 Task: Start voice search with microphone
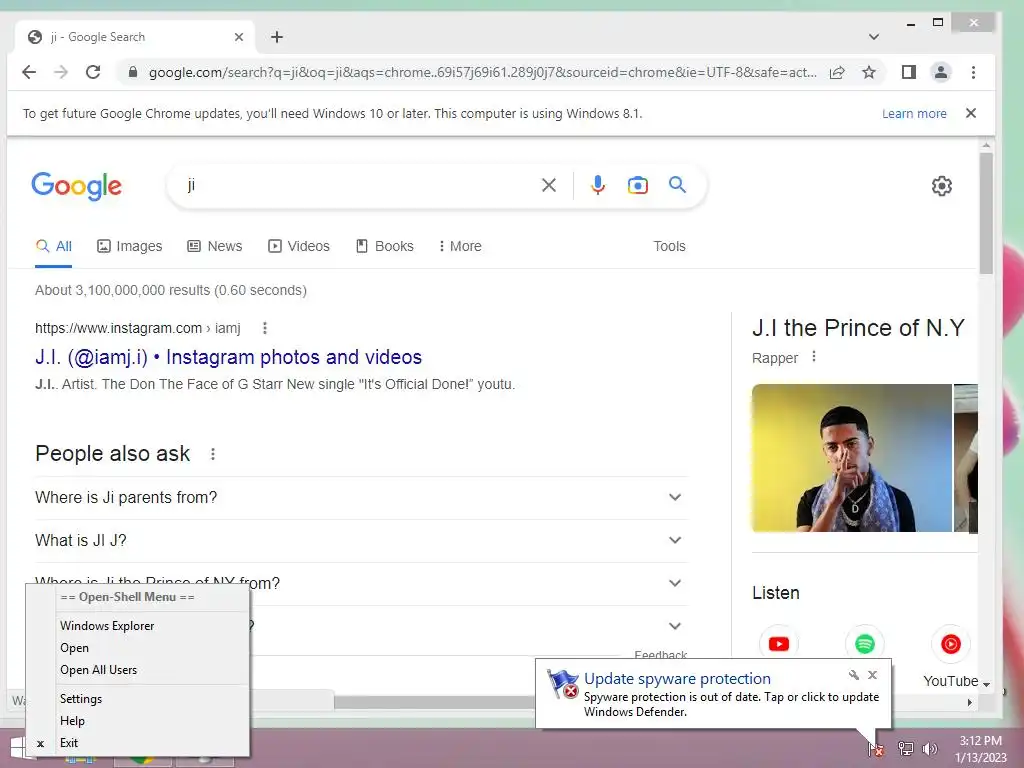tap(597, 185)
